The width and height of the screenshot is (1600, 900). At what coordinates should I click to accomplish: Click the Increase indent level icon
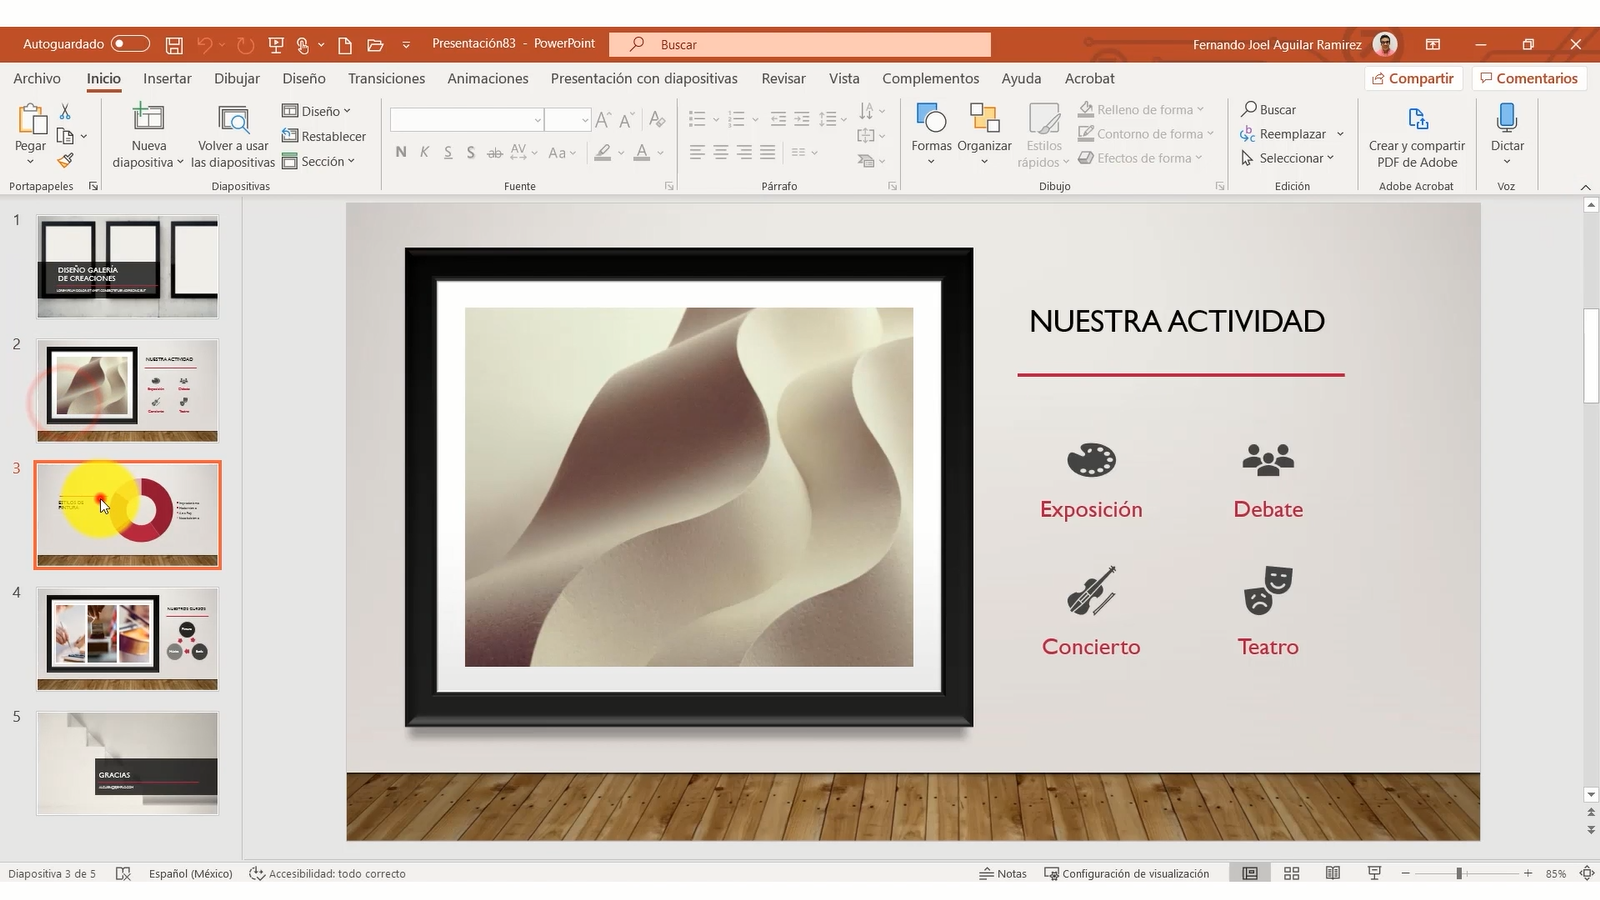click(802, 120)
